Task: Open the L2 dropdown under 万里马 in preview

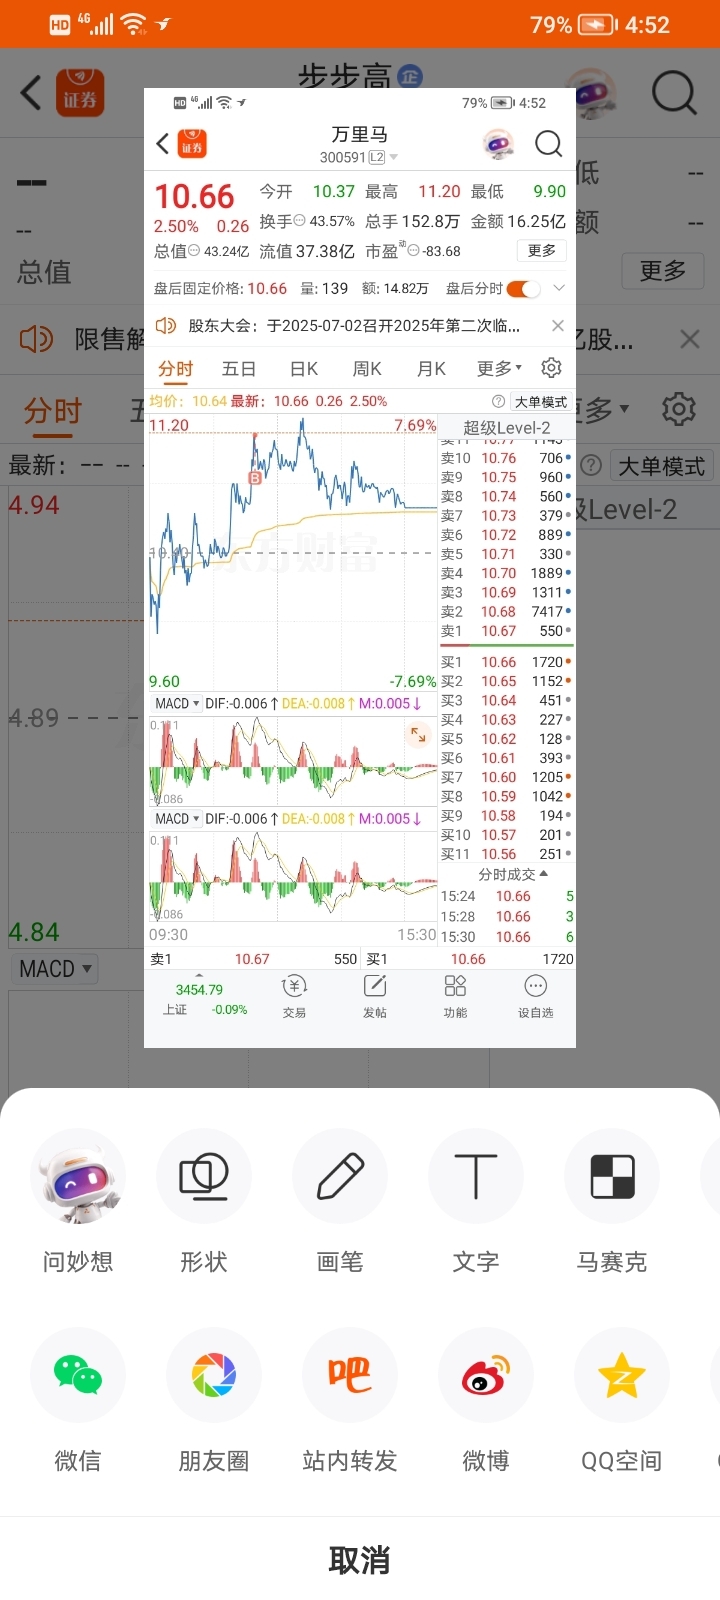Action: coord(383,157)
